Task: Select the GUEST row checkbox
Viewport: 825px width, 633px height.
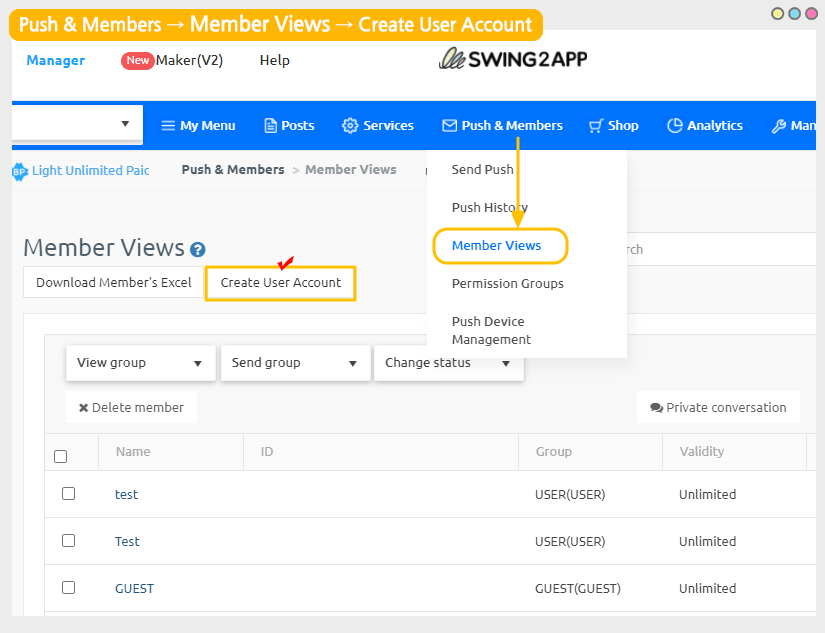Action: 68,587
